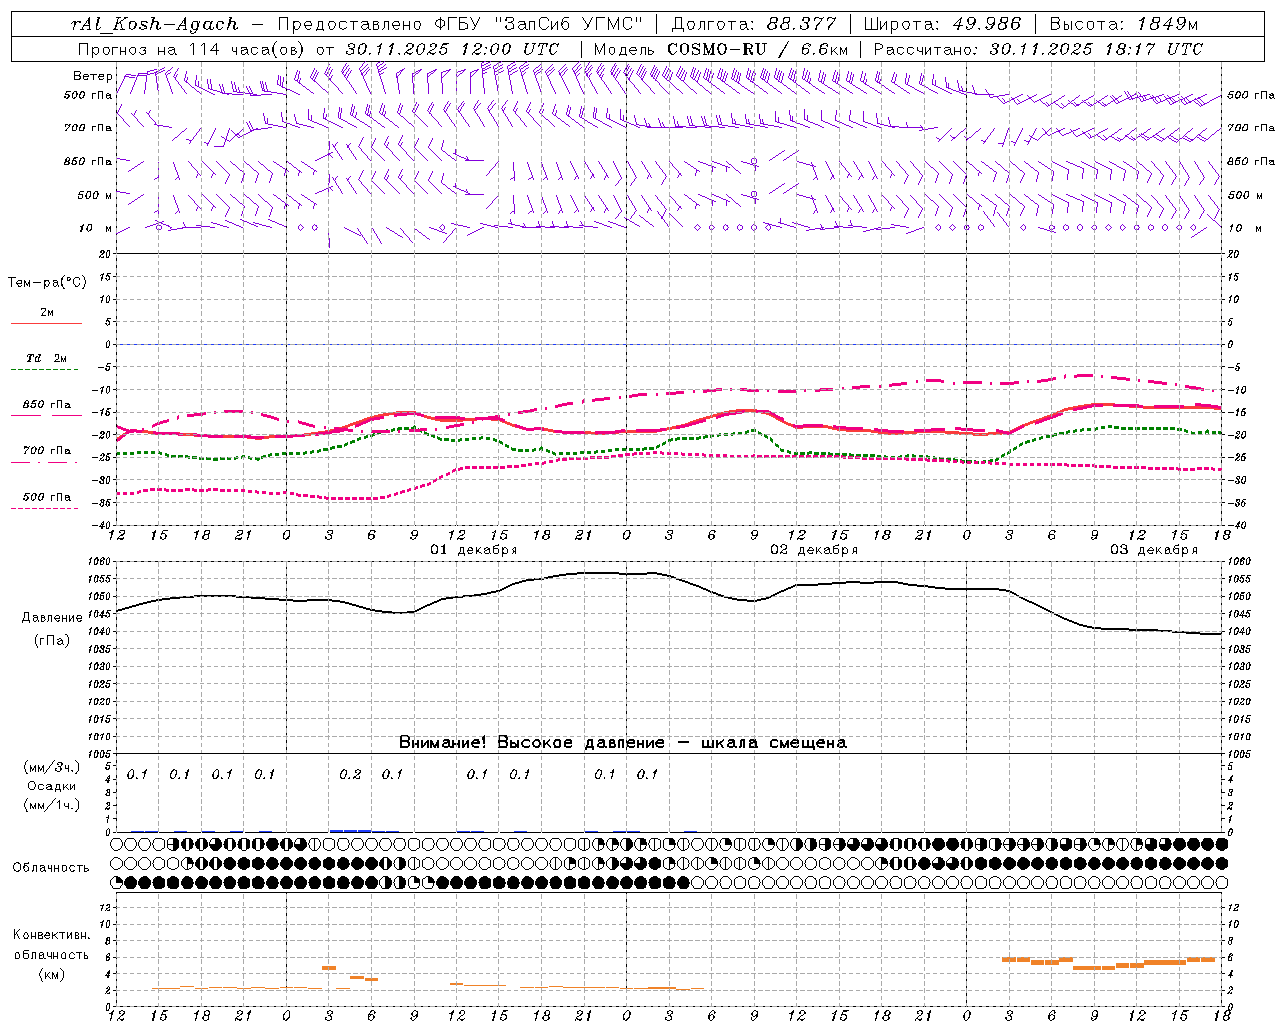1280x1024 pixels.
Task: Click the Ветер panel label
Action: tap(93, 76)
